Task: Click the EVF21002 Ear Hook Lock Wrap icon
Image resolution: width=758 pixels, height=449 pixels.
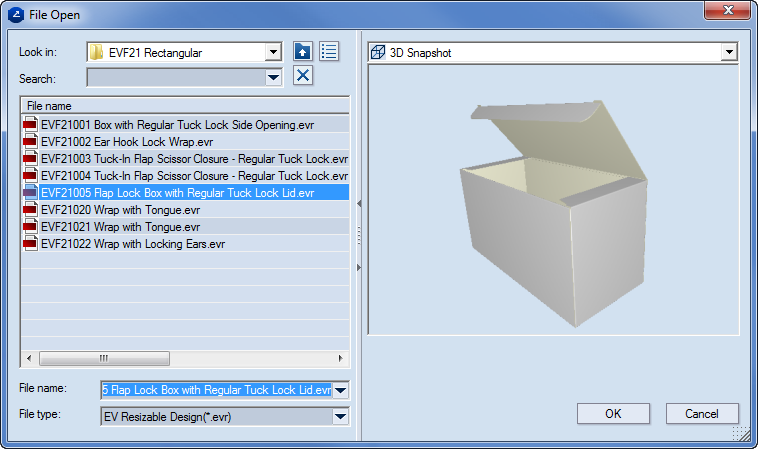Action: pyautogui.click(x=30, y=142)
